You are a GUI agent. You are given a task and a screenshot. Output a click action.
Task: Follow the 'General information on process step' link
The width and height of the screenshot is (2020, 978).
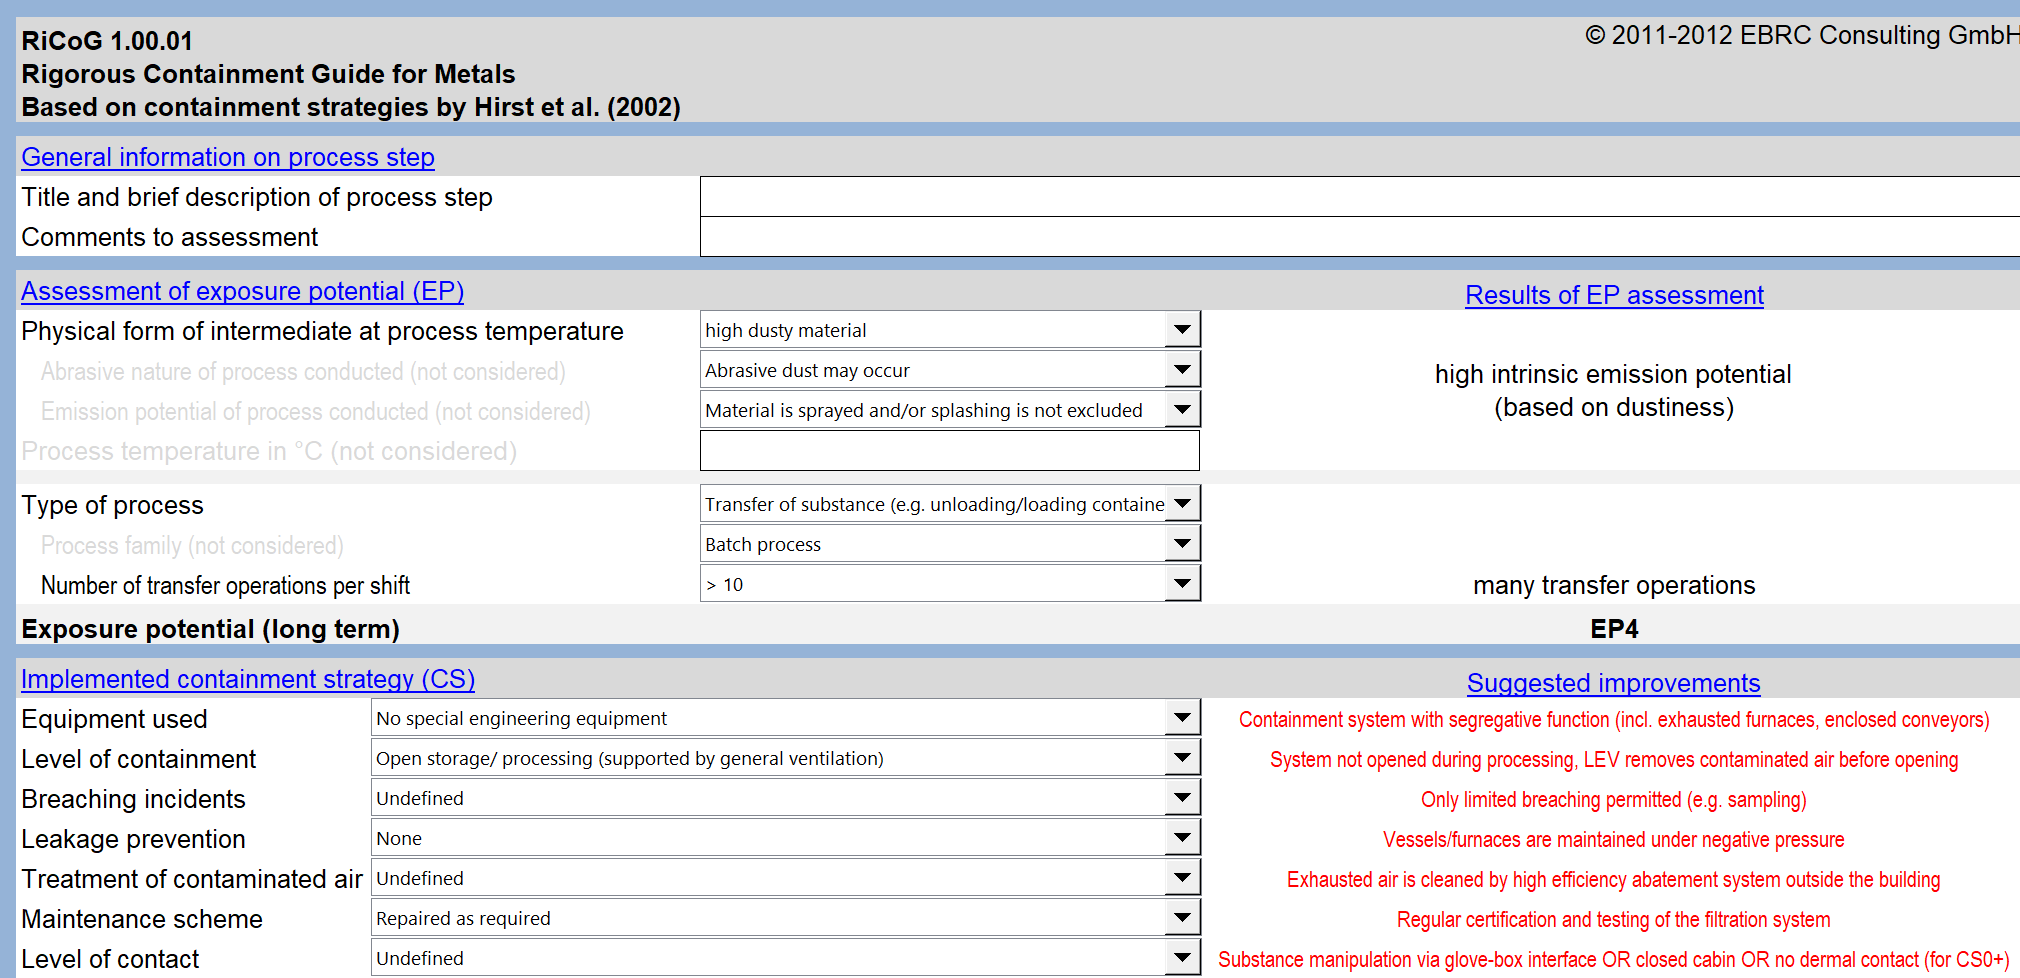click(227, 157)
